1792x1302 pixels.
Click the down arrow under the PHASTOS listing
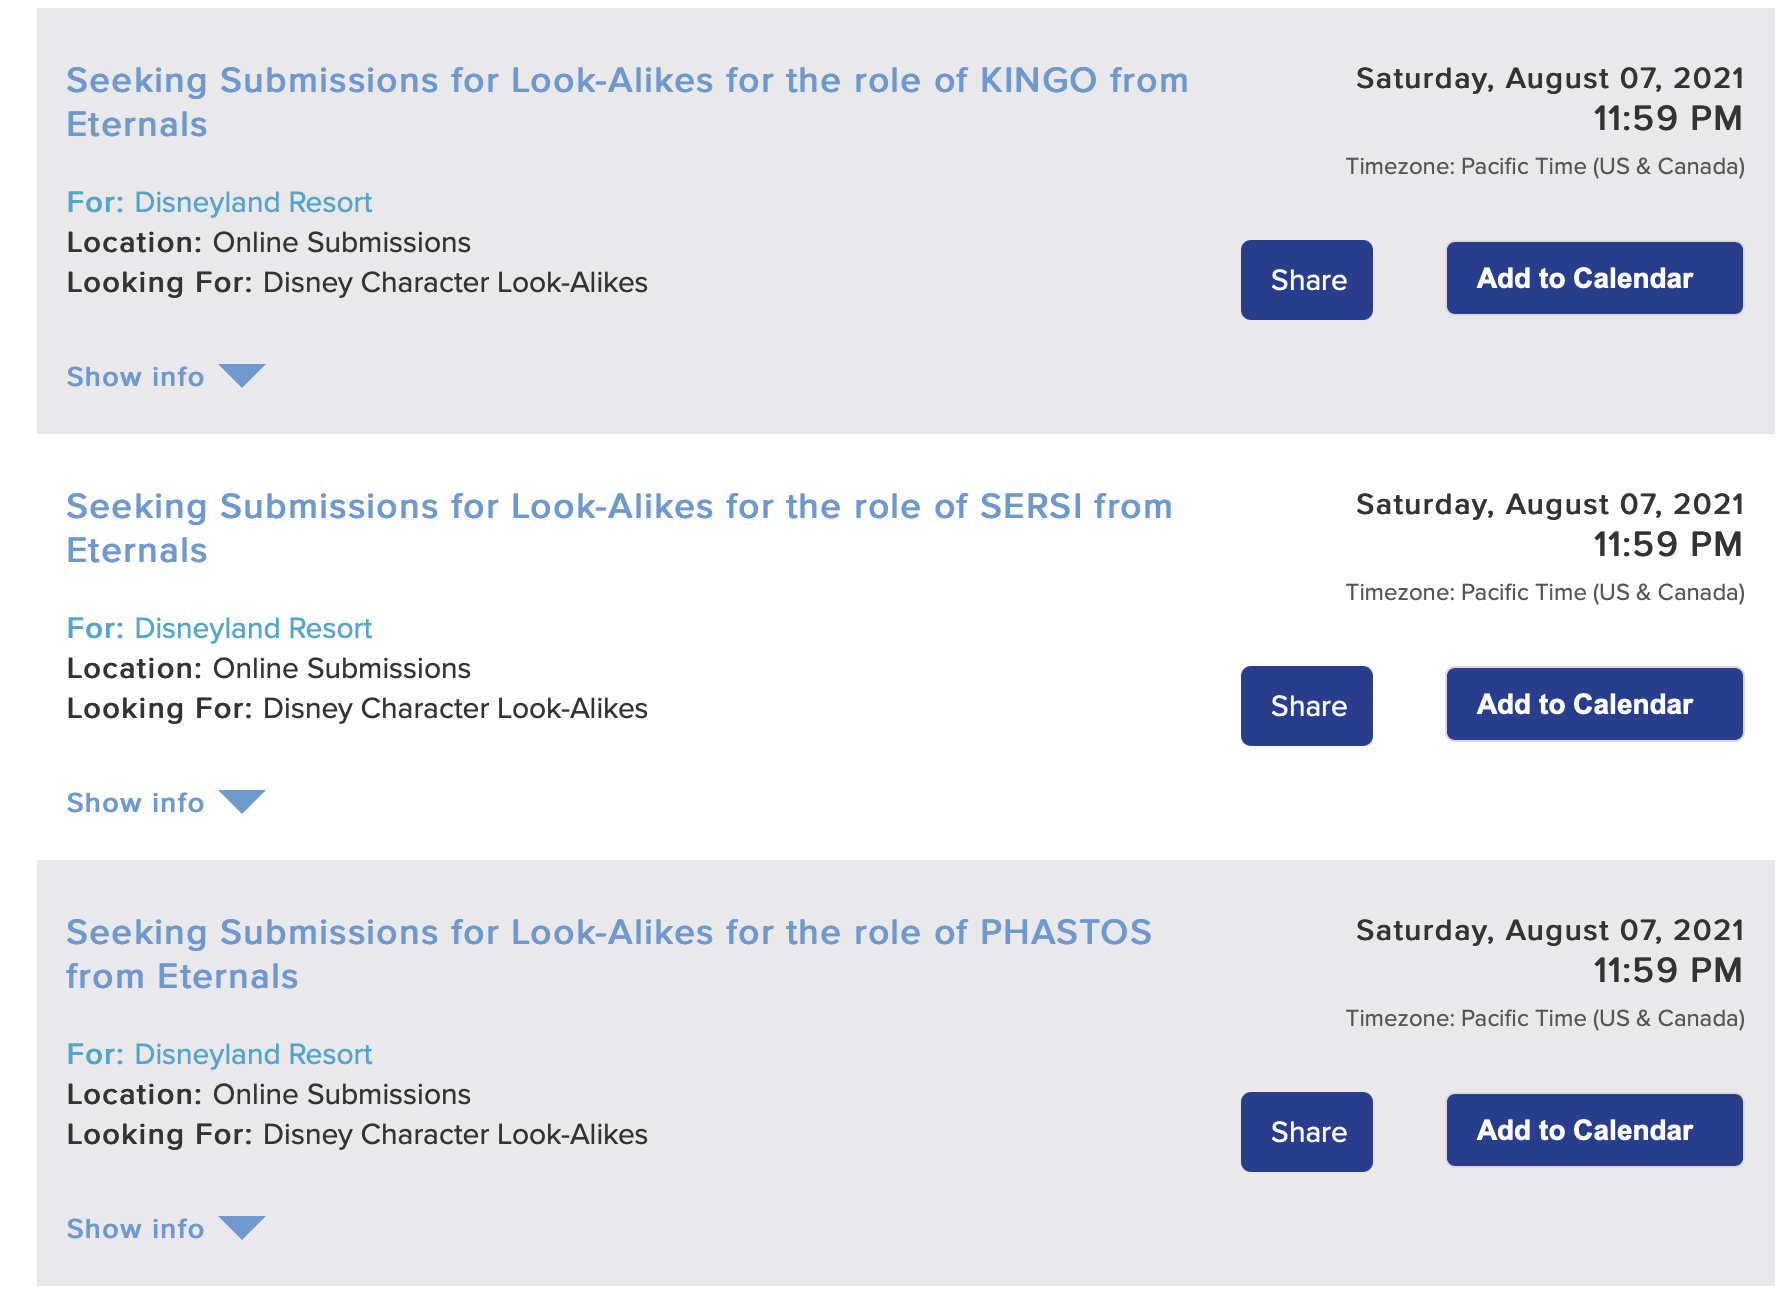pyautogui.click(x=242, y=1228)
